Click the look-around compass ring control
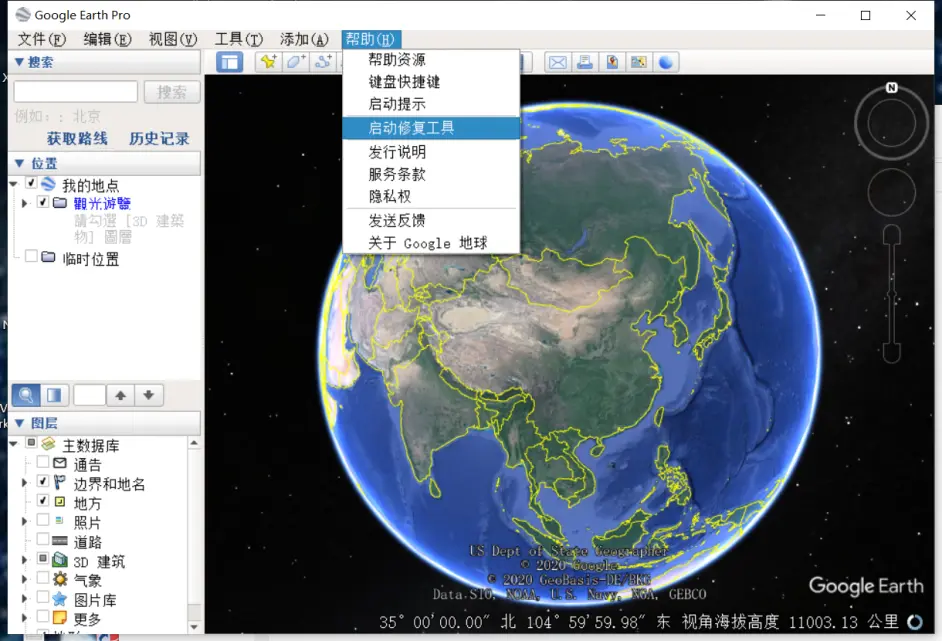Viewport: 942px width, 641px height. tap(892, 124)
